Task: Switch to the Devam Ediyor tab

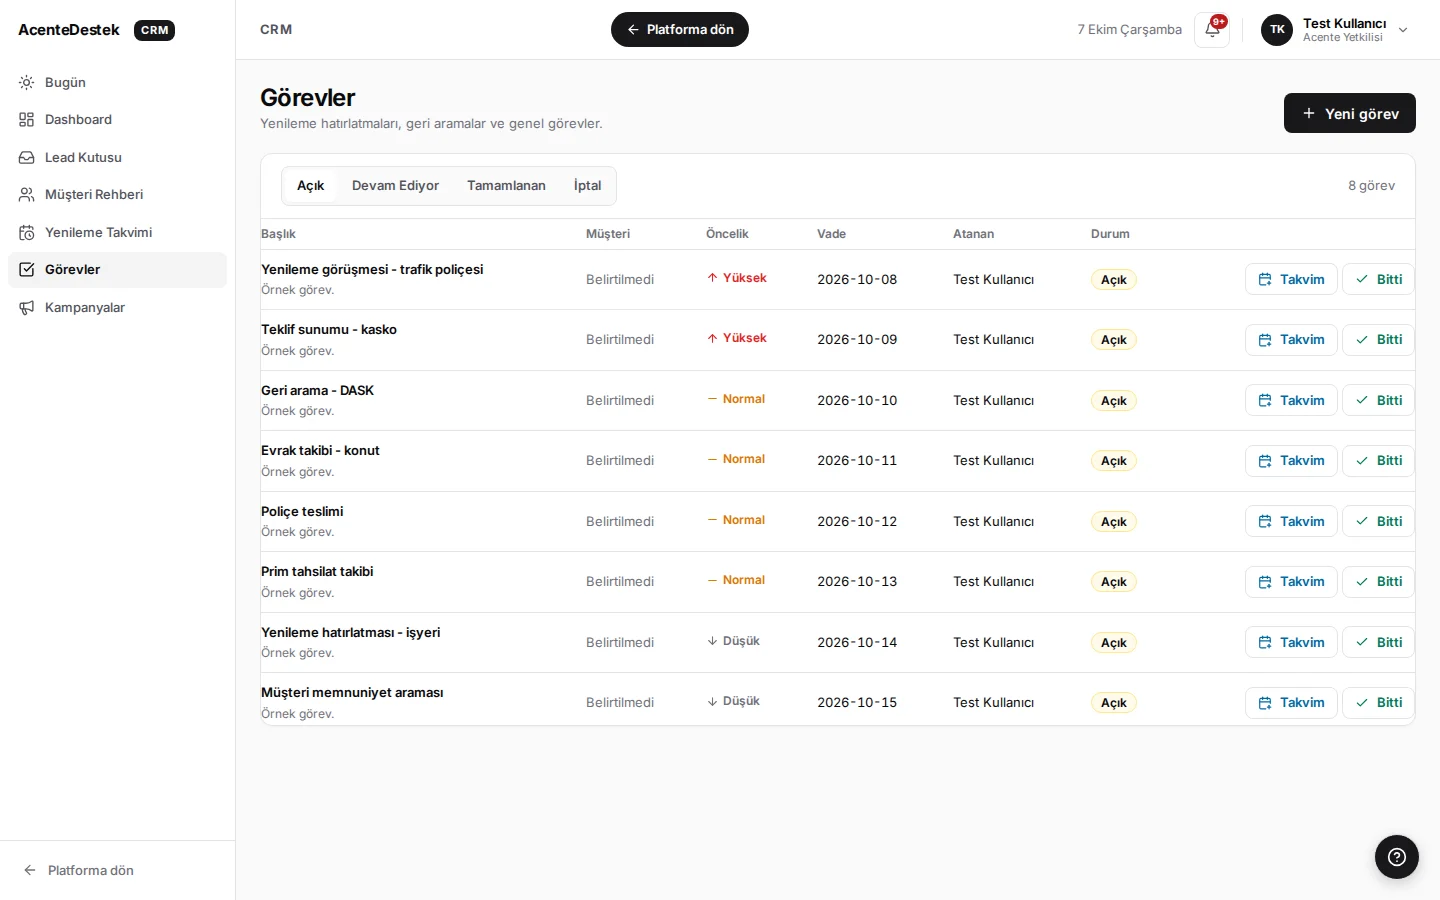Action: tap(395, 186)
